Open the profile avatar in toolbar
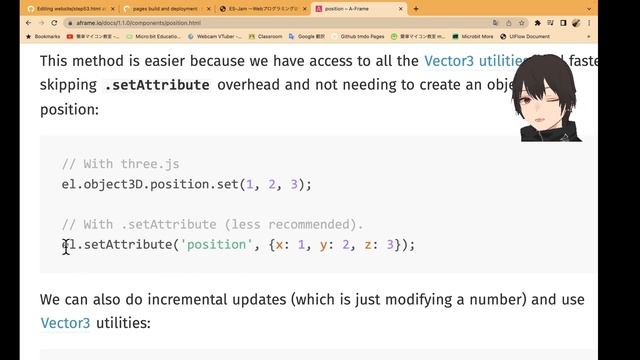Viewport: 640px width, 360px height. tap(576, 23)
